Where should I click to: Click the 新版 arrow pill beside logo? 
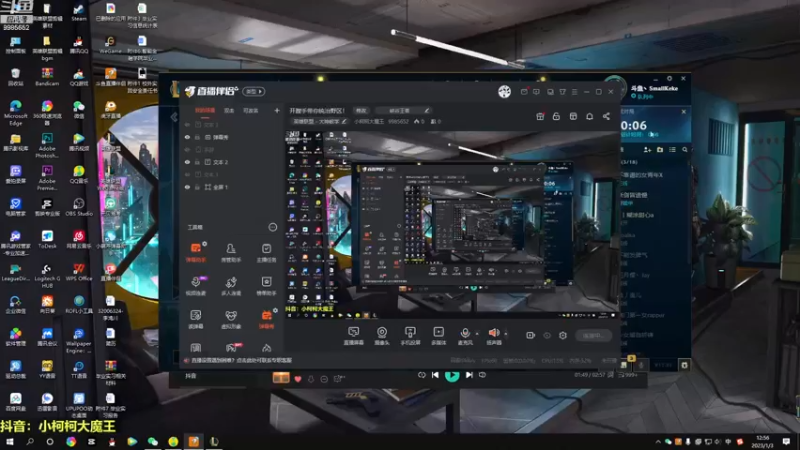(x=254, y=91)
